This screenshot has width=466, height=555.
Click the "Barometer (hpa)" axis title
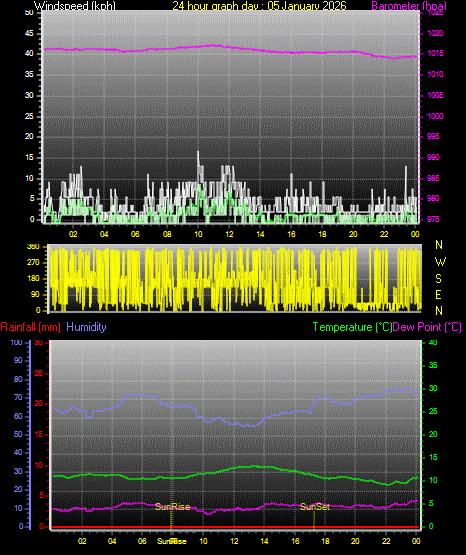coord(409,6)
